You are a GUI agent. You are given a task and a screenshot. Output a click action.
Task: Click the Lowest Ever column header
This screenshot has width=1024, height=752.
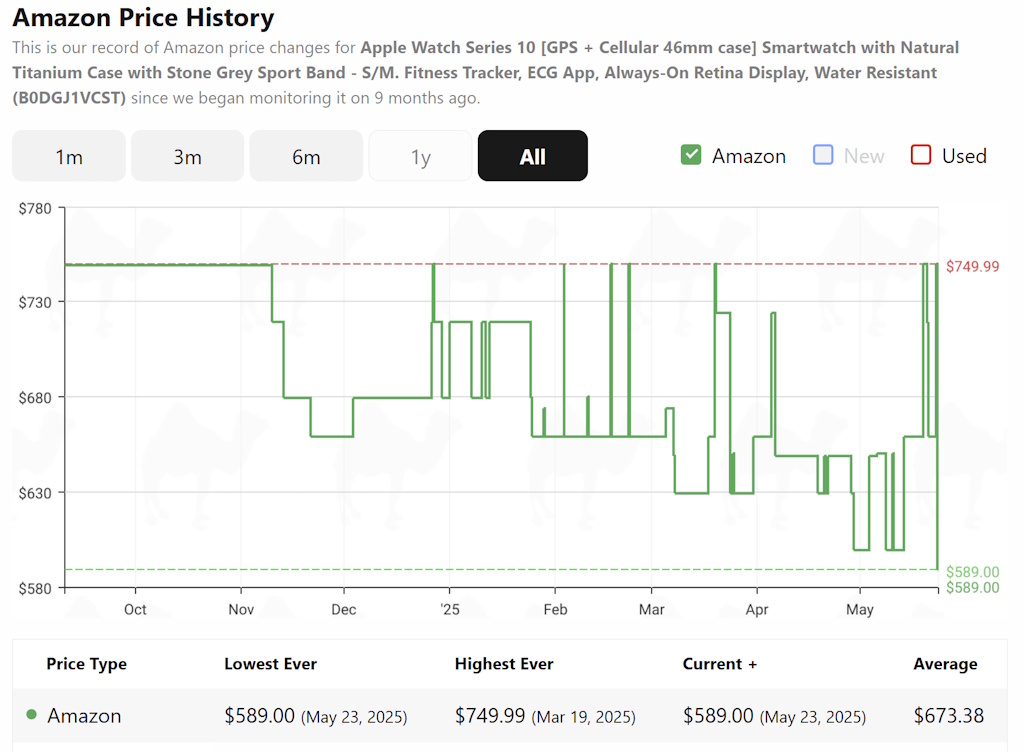click(270, 664)
